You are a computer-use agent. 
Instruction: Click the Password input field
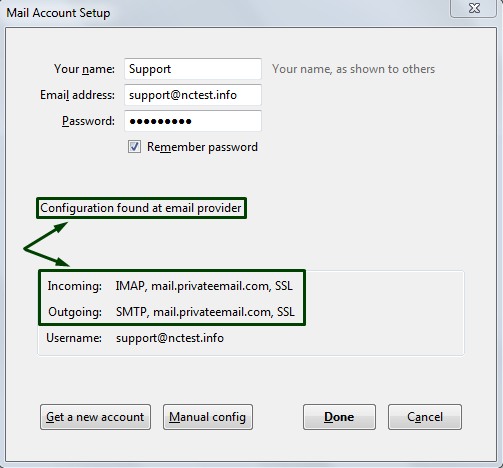(193, 121)
